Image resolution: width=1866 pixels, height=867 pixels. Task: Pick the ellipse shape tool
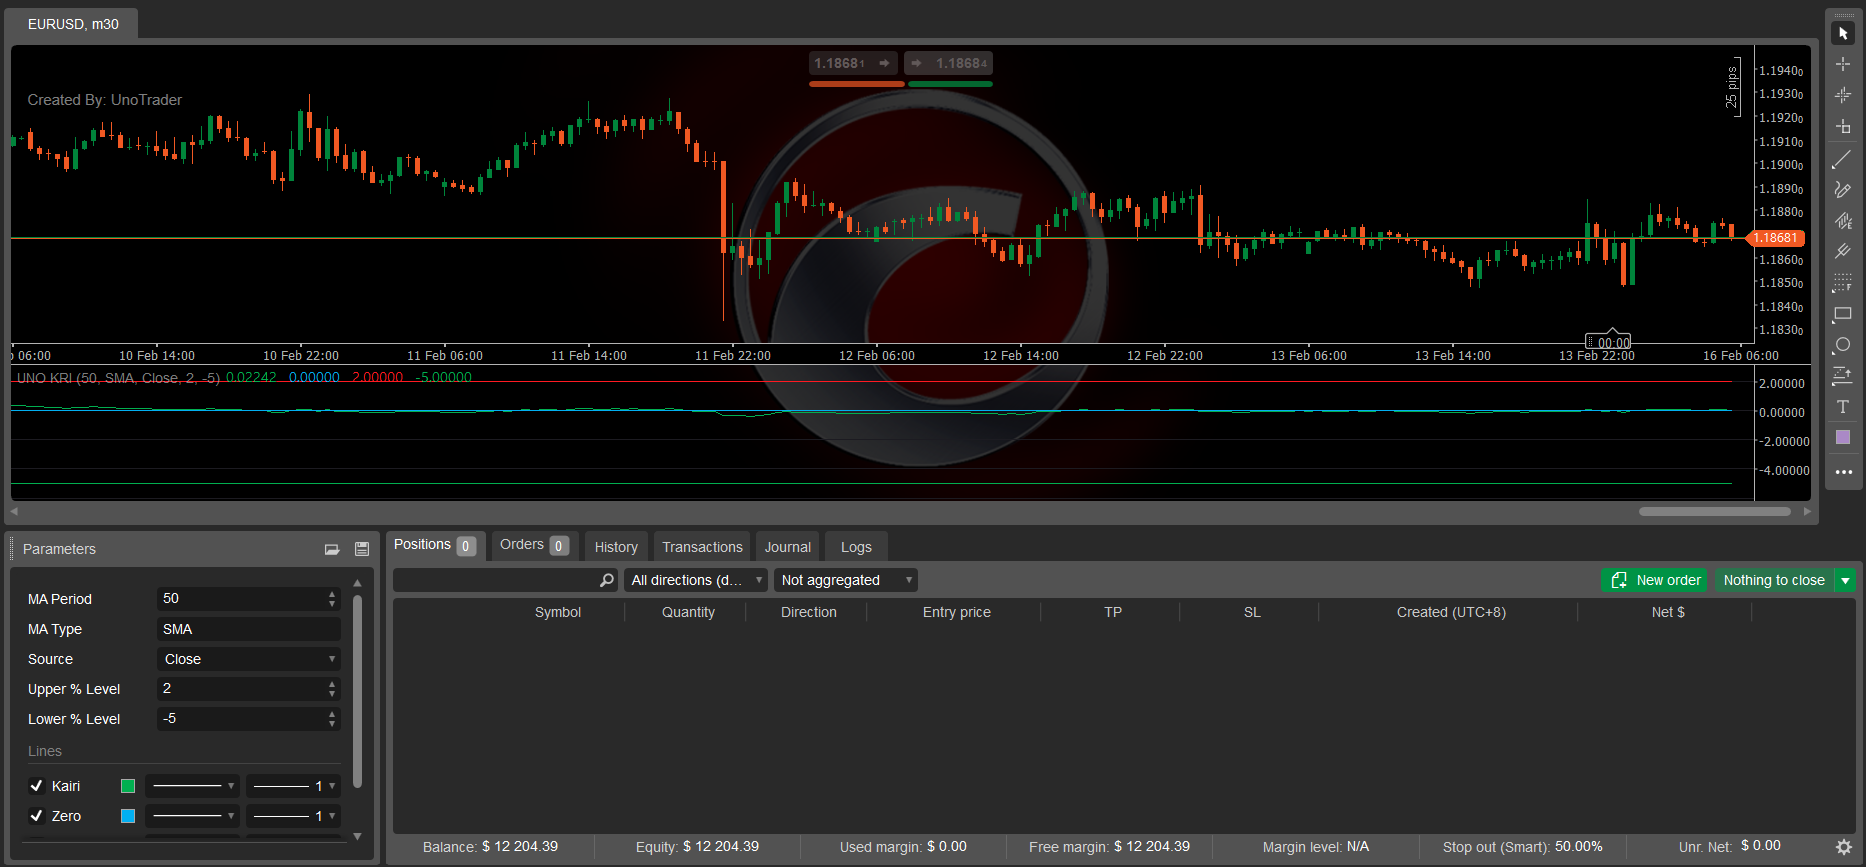[x=1842, y=345]
